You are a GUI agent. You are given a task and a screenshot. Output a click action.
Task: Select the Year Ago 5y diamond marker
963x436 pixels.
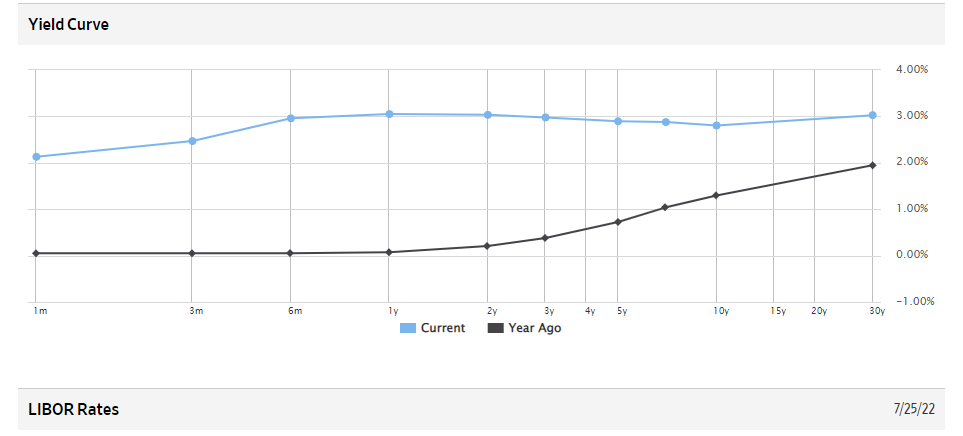tap(618, 222)
